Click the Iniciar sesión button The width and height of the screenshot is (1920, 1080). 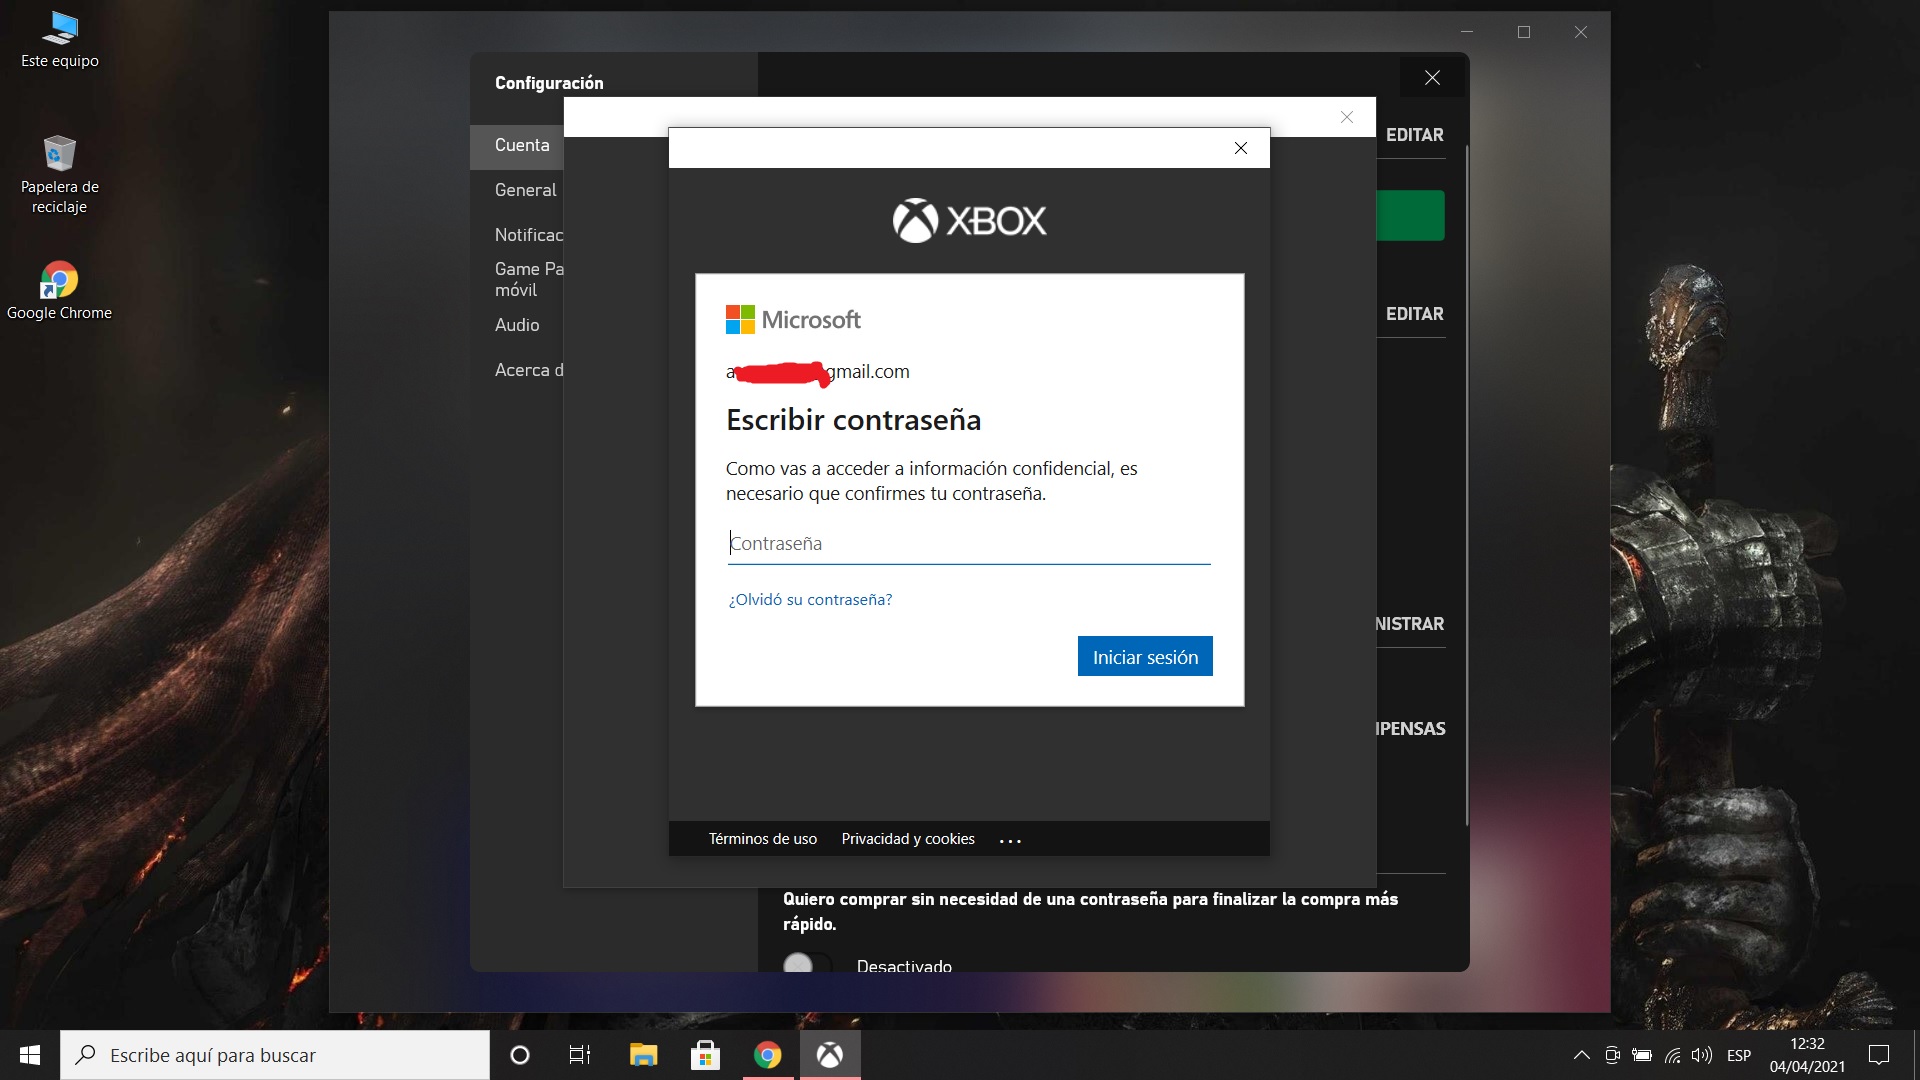click(1145, 657)
